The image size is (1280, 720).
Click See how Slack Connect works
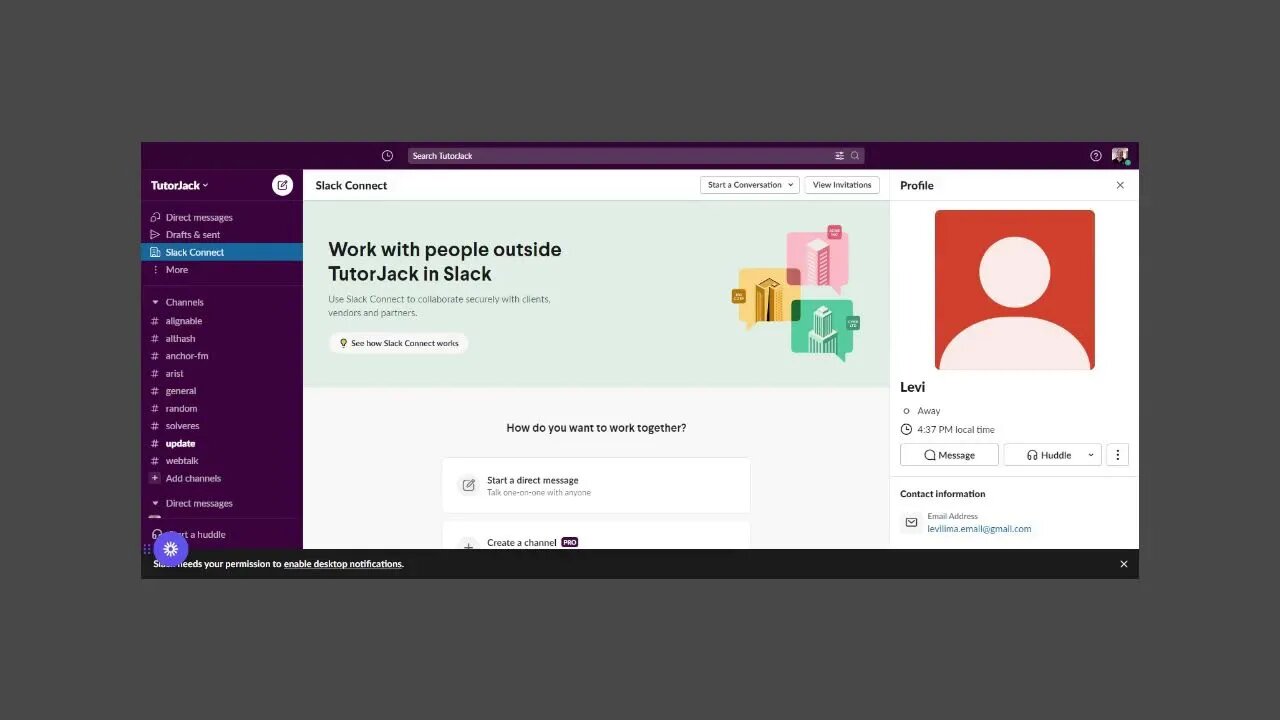click(x=399, y=343)
